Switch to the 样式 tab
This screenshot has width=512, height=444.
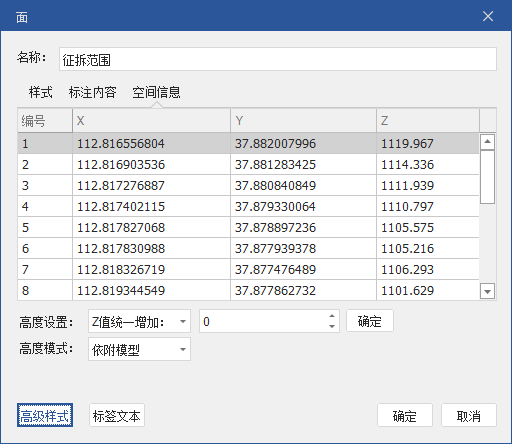pos(41,92)
